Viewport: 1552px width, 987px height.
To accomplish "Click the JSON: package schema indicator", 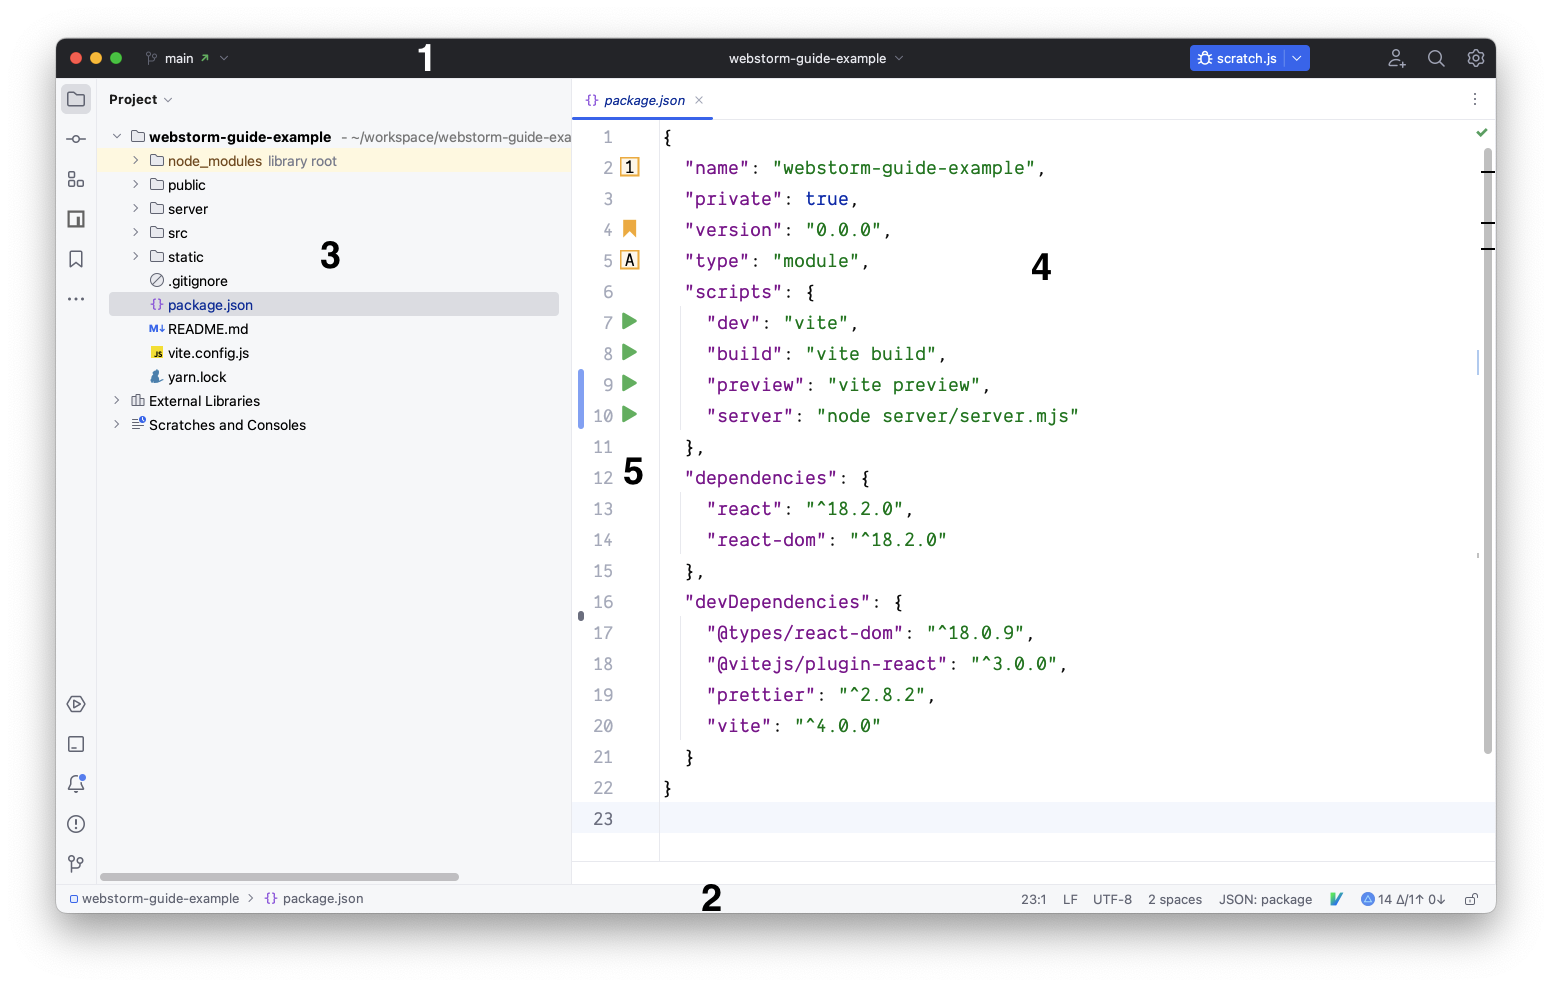I will (x=1265, y=899).
